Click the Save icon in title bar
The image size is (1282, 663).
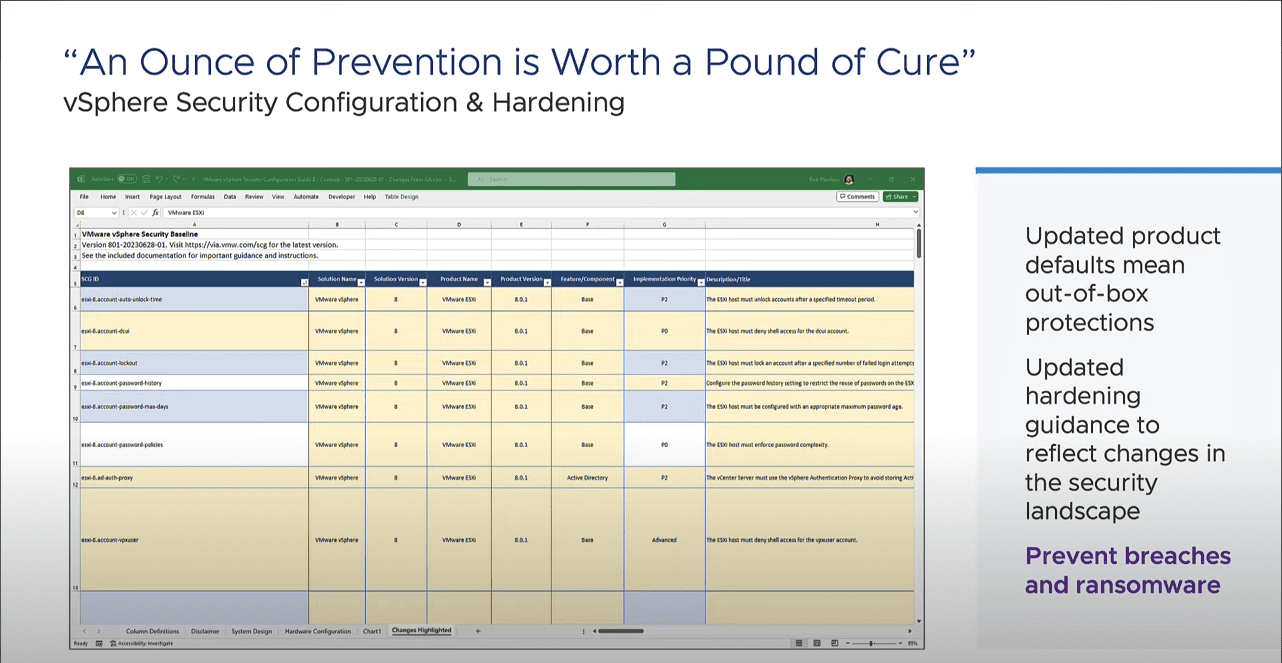point(147,179)
